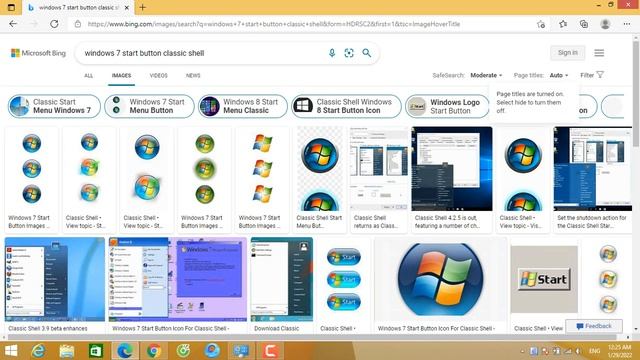Screen dimensions: 640x360
Task: Open the Favorites list icon
Action: [563, 24]
